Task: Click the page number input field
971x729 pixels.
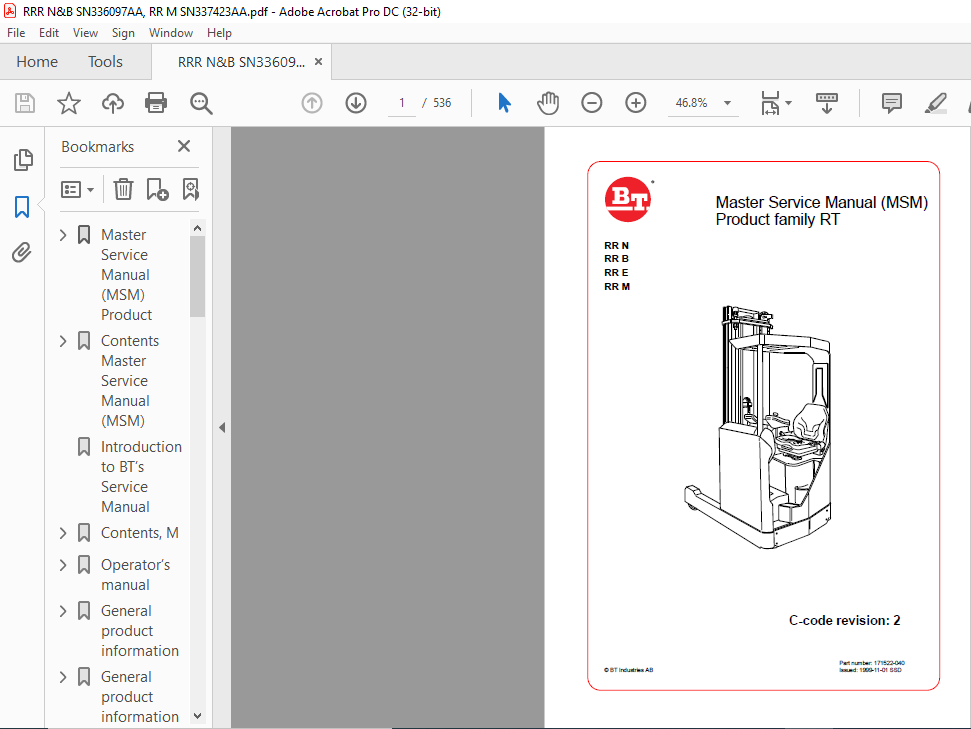Action: (x=402, y=103)
